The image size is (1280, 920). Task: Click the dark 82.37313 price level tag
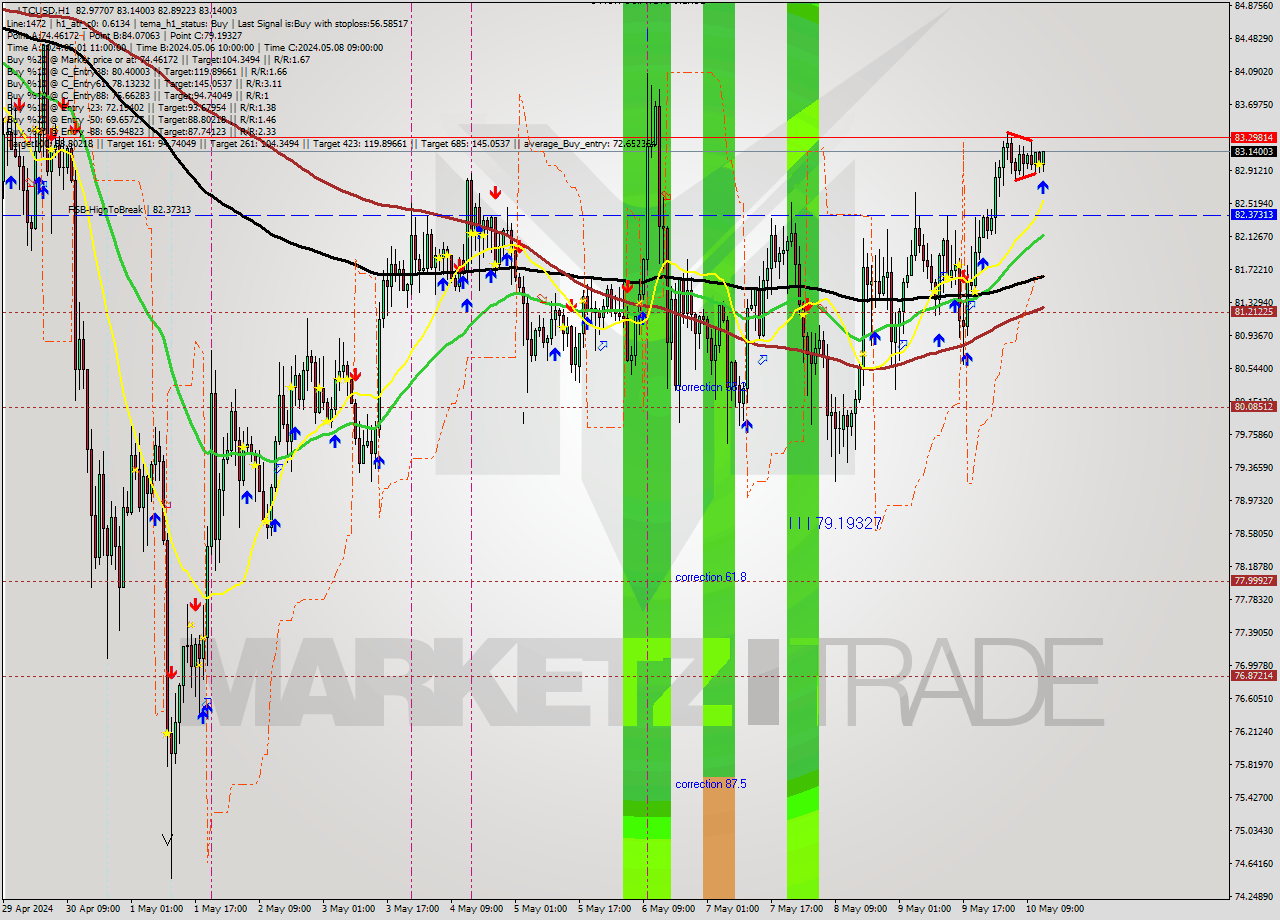pos(1253,215)
